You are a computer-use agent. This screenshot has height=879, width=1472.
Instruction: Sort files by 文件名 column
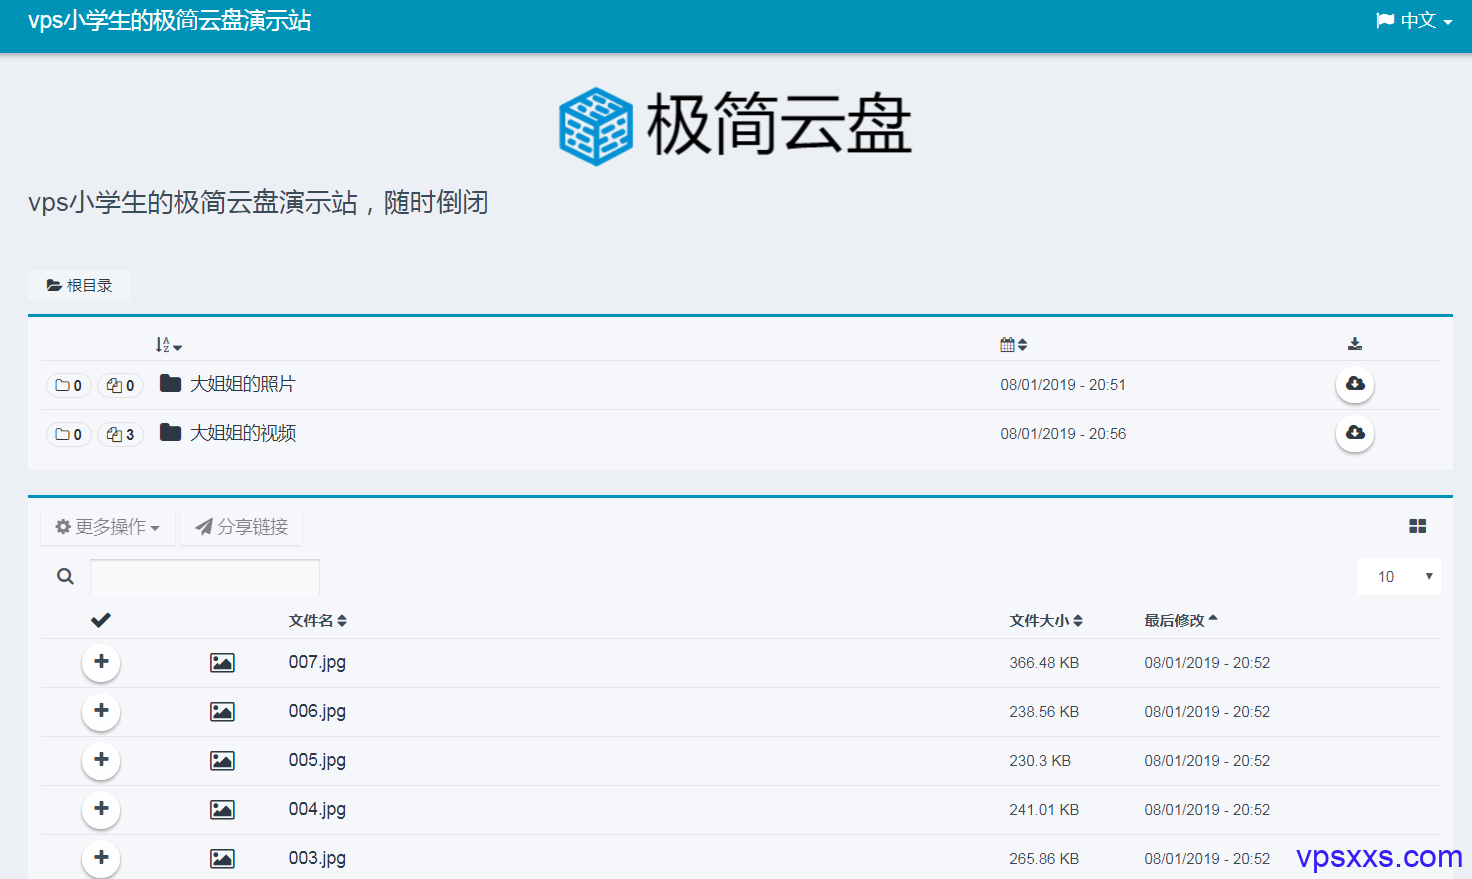(318, 621)
